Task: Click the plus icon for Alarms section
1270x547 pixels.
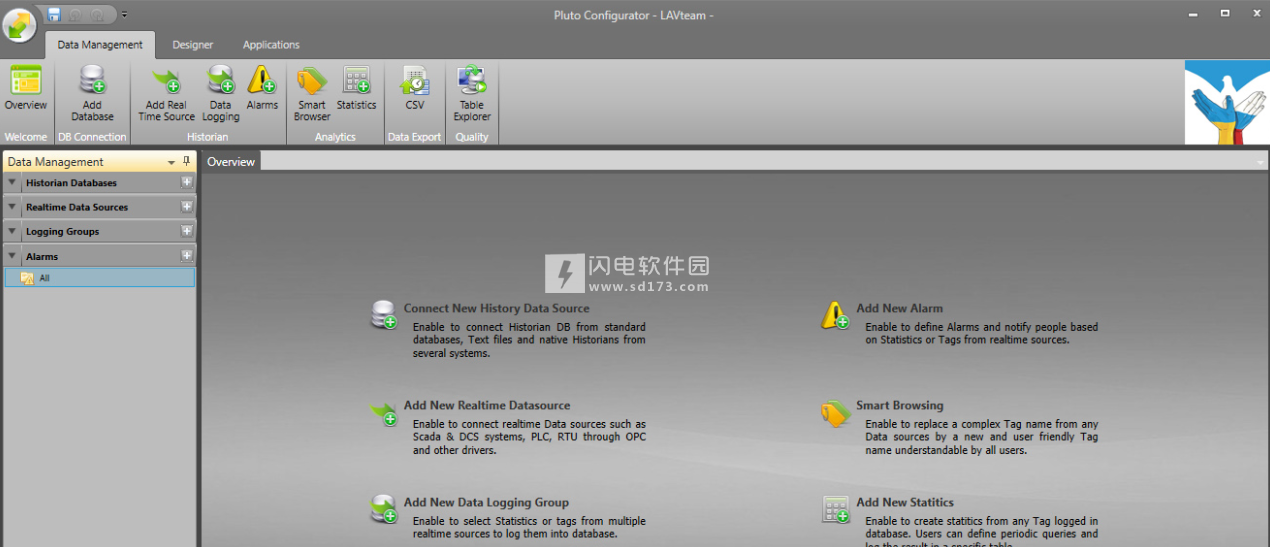Action: pos(186,255)
